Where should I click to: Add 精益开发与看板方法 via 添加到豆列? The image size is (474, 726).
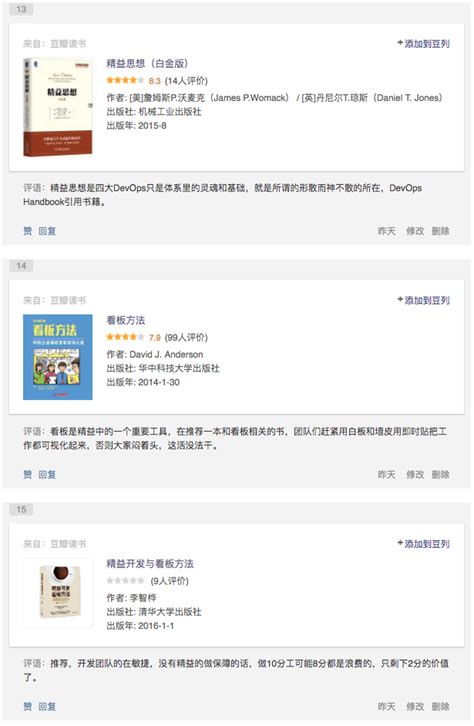[424, 544]
